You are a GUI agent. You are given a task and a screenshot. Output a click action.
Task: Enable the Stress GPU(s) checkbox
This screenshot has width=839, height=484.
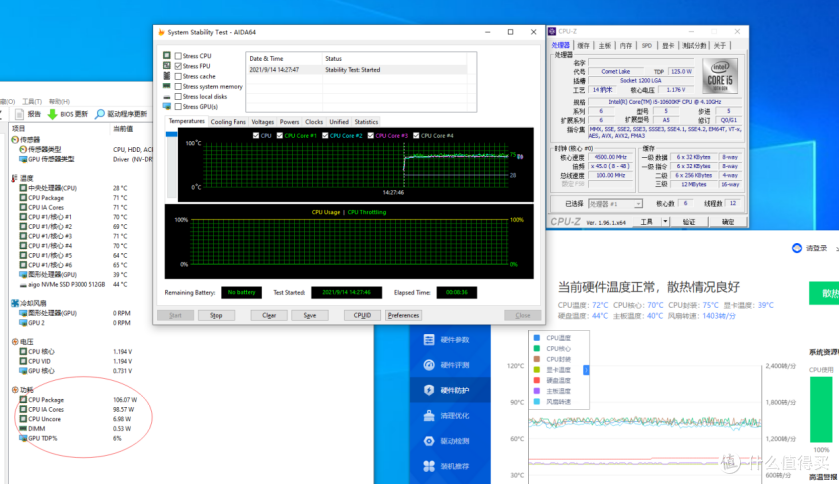[x=179, y=106]
